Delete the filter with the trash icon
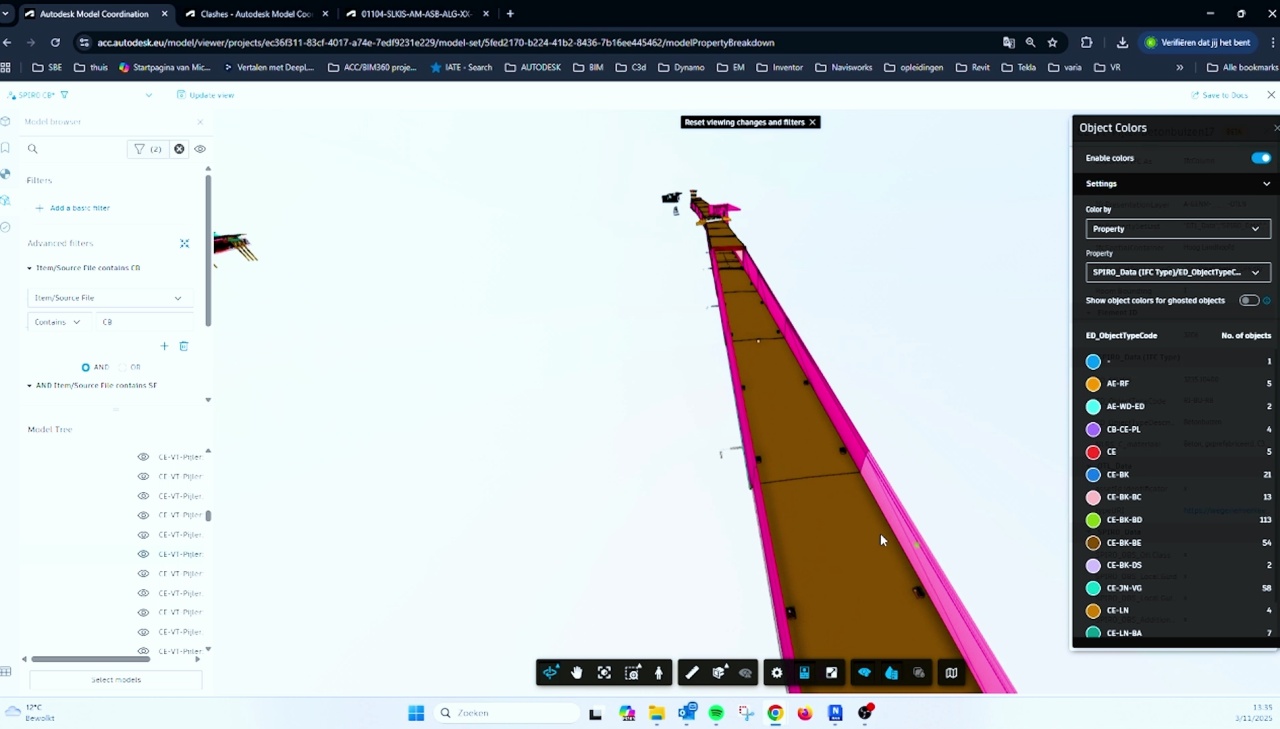1280x729 pixels. click(184, 346)
